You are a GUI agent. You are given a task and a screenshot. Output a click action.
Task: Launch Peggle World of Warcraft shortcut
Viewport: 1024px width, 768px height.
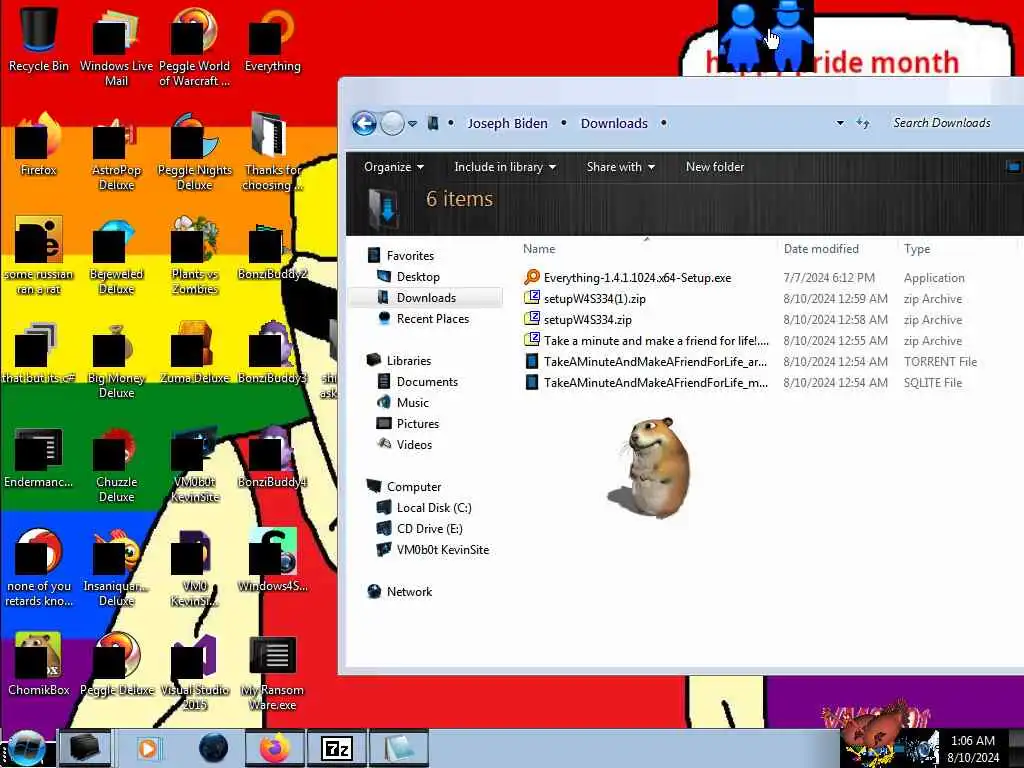coord(195,47)
